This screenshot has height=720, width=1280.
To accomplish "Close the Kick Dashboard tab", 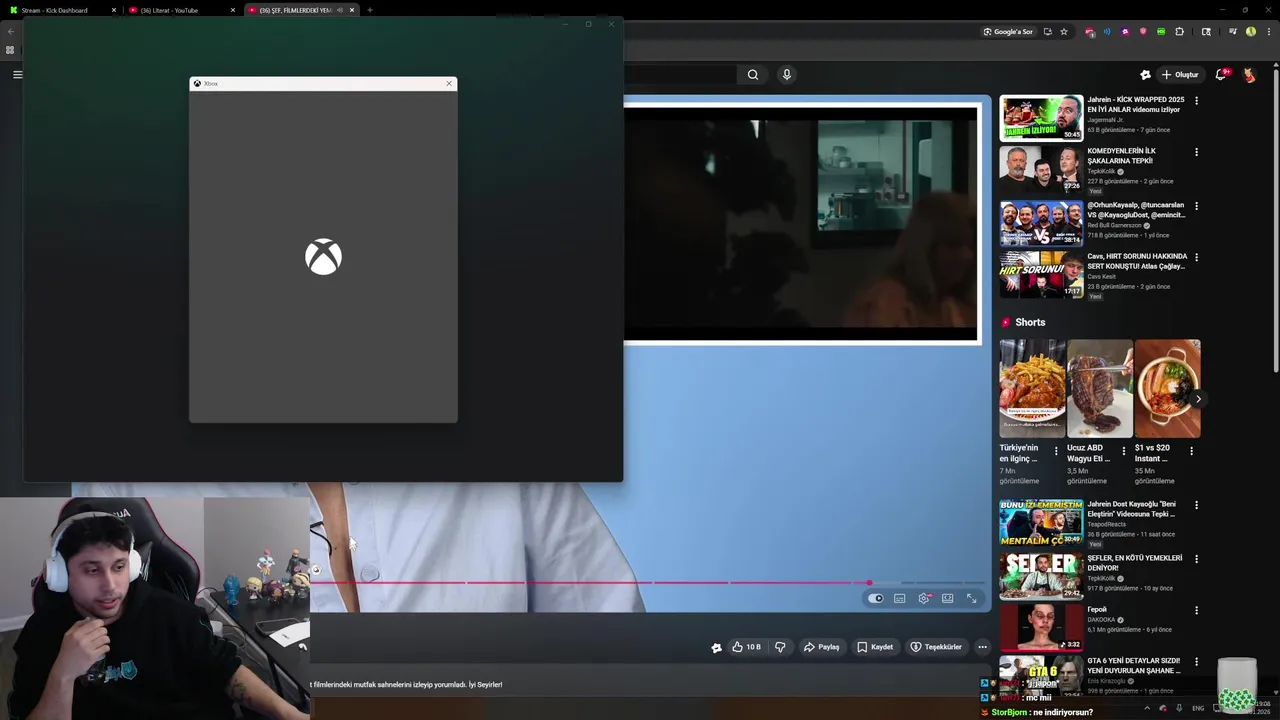I will (x=114, y=10).
